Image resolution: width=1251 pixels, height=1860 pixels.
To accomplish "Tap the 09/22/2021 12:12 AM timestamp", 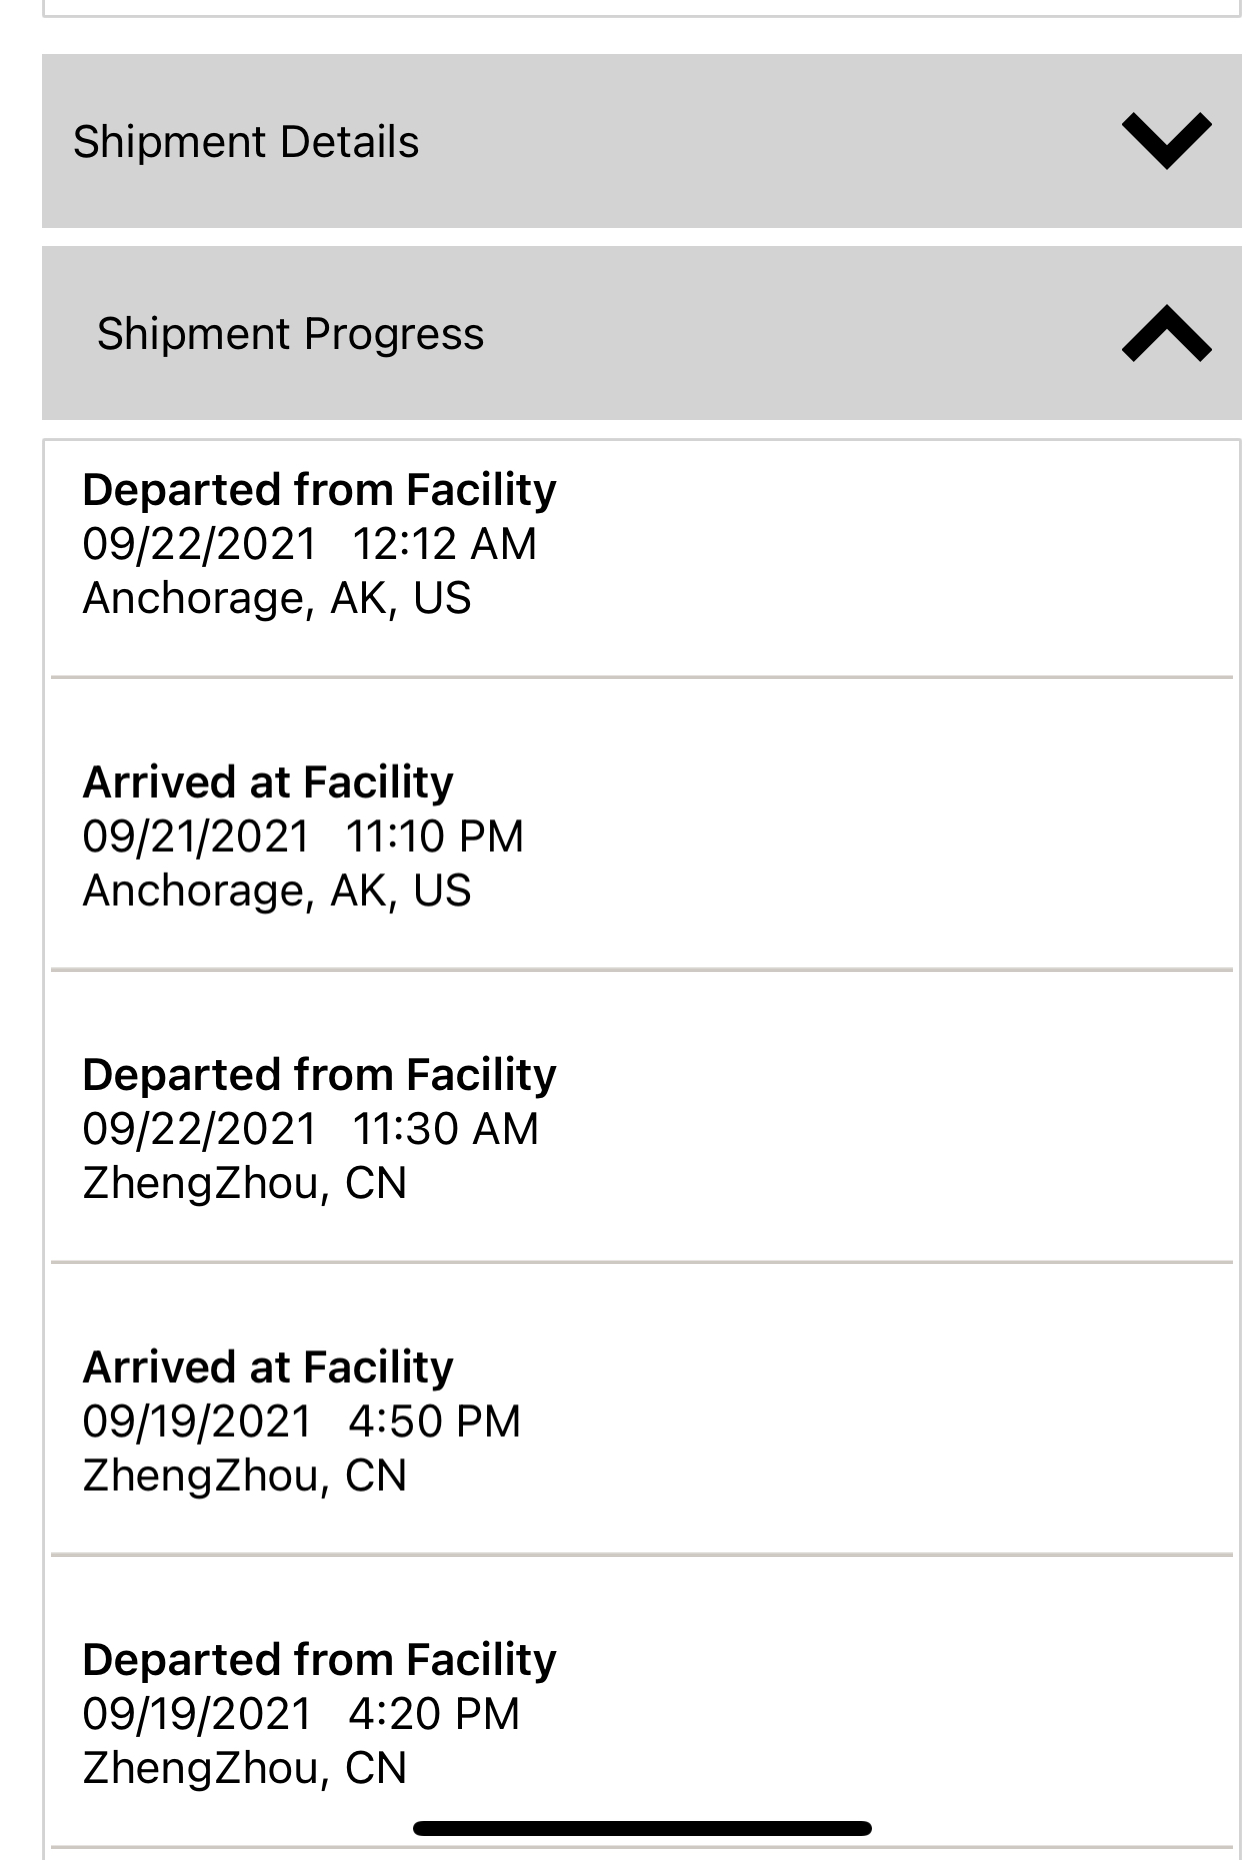I will coord(309,544).
